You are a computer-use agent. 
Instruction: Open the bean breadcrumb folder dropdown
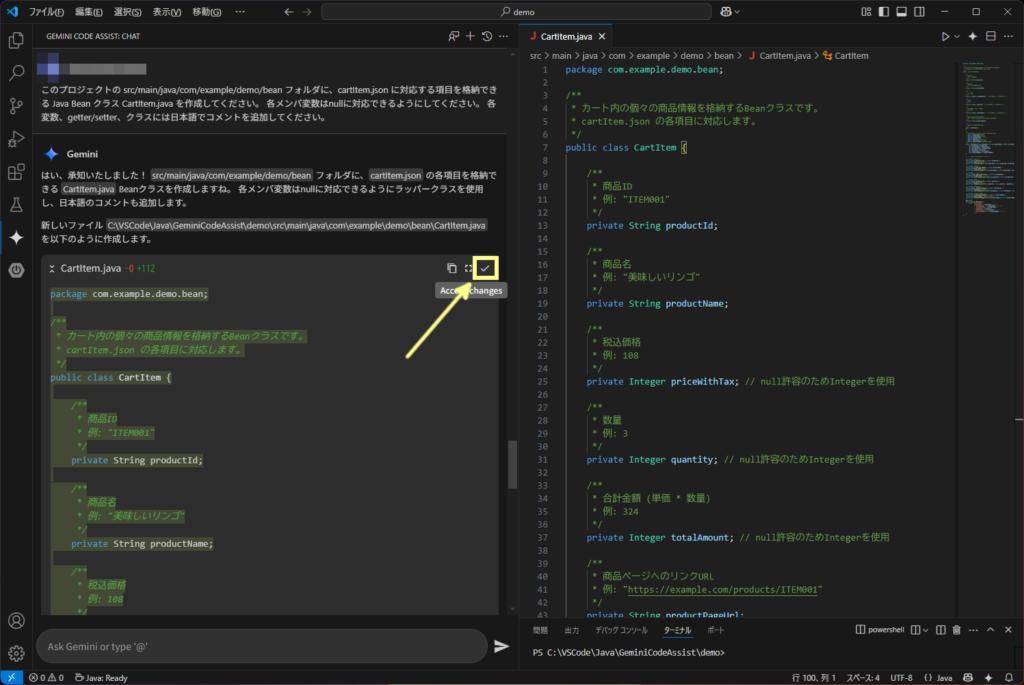click(x=723, y=56)
